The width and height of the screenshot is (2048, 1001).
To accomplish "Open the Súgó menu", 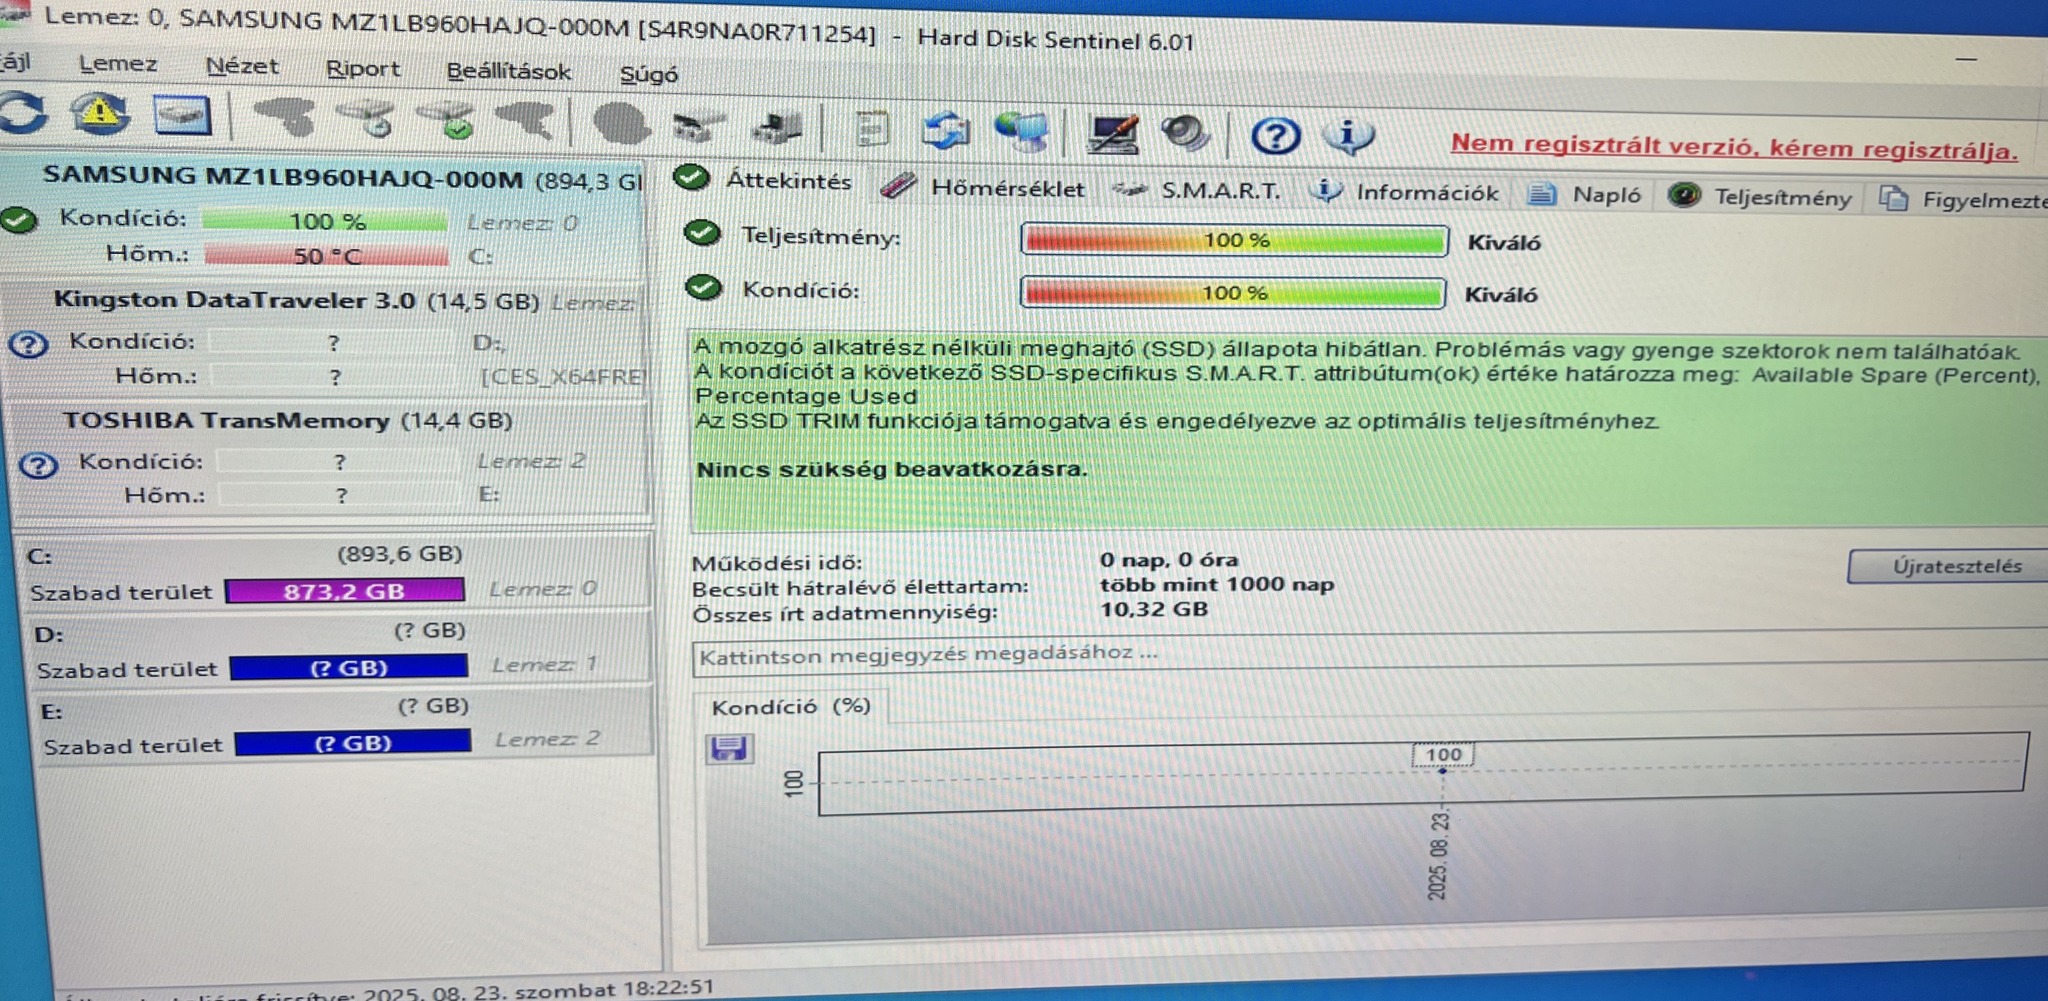I will pos(649,75).
